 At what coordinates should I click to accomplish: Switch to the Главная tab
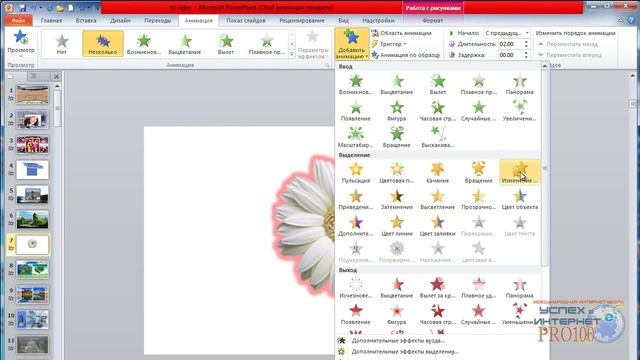[x=51, y=20]
